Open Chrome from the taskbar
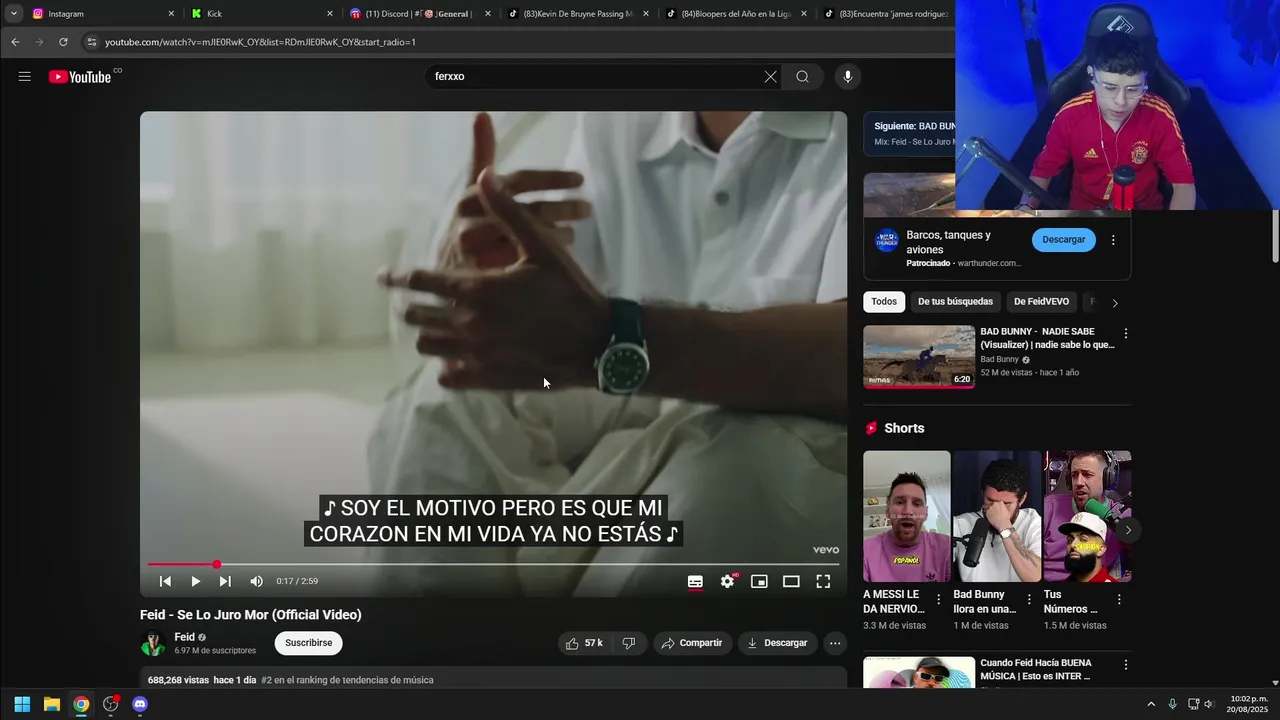The height and width of the screenshot is (720, 1280). coord(81,704)
